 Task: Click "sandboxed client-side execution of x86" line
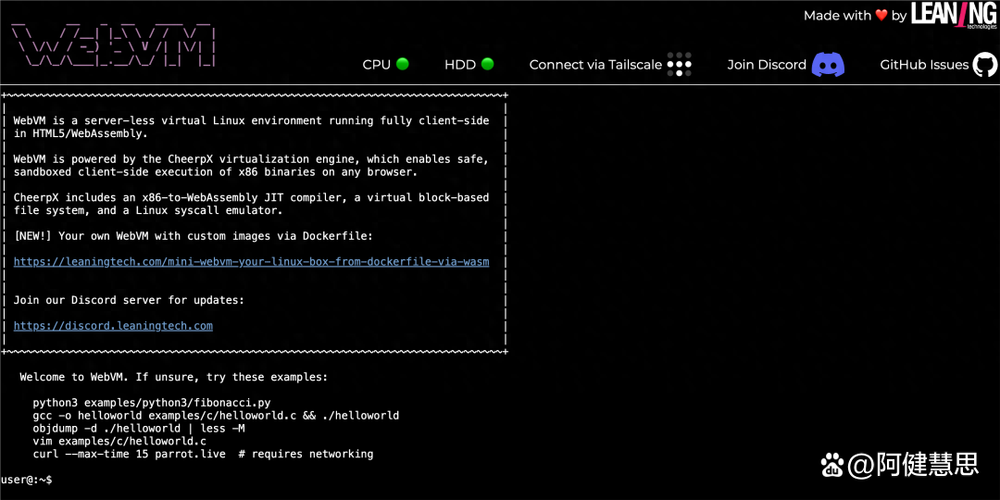(216, 172)
